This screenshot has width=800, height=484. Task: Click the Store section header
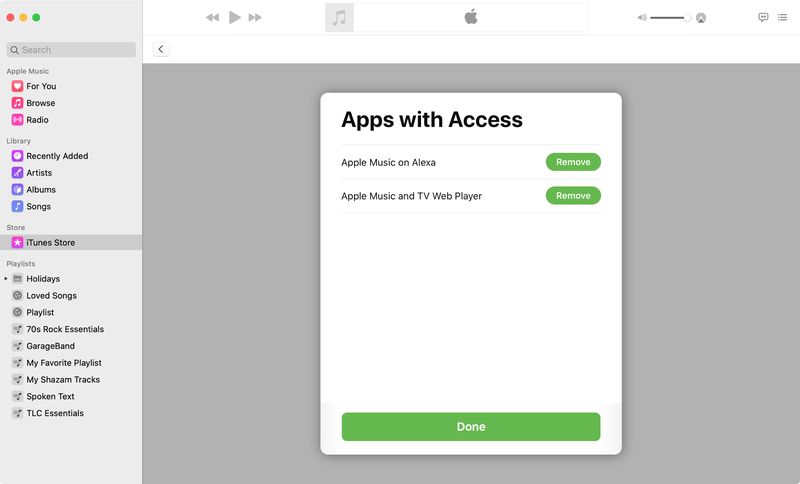(15, 227)
